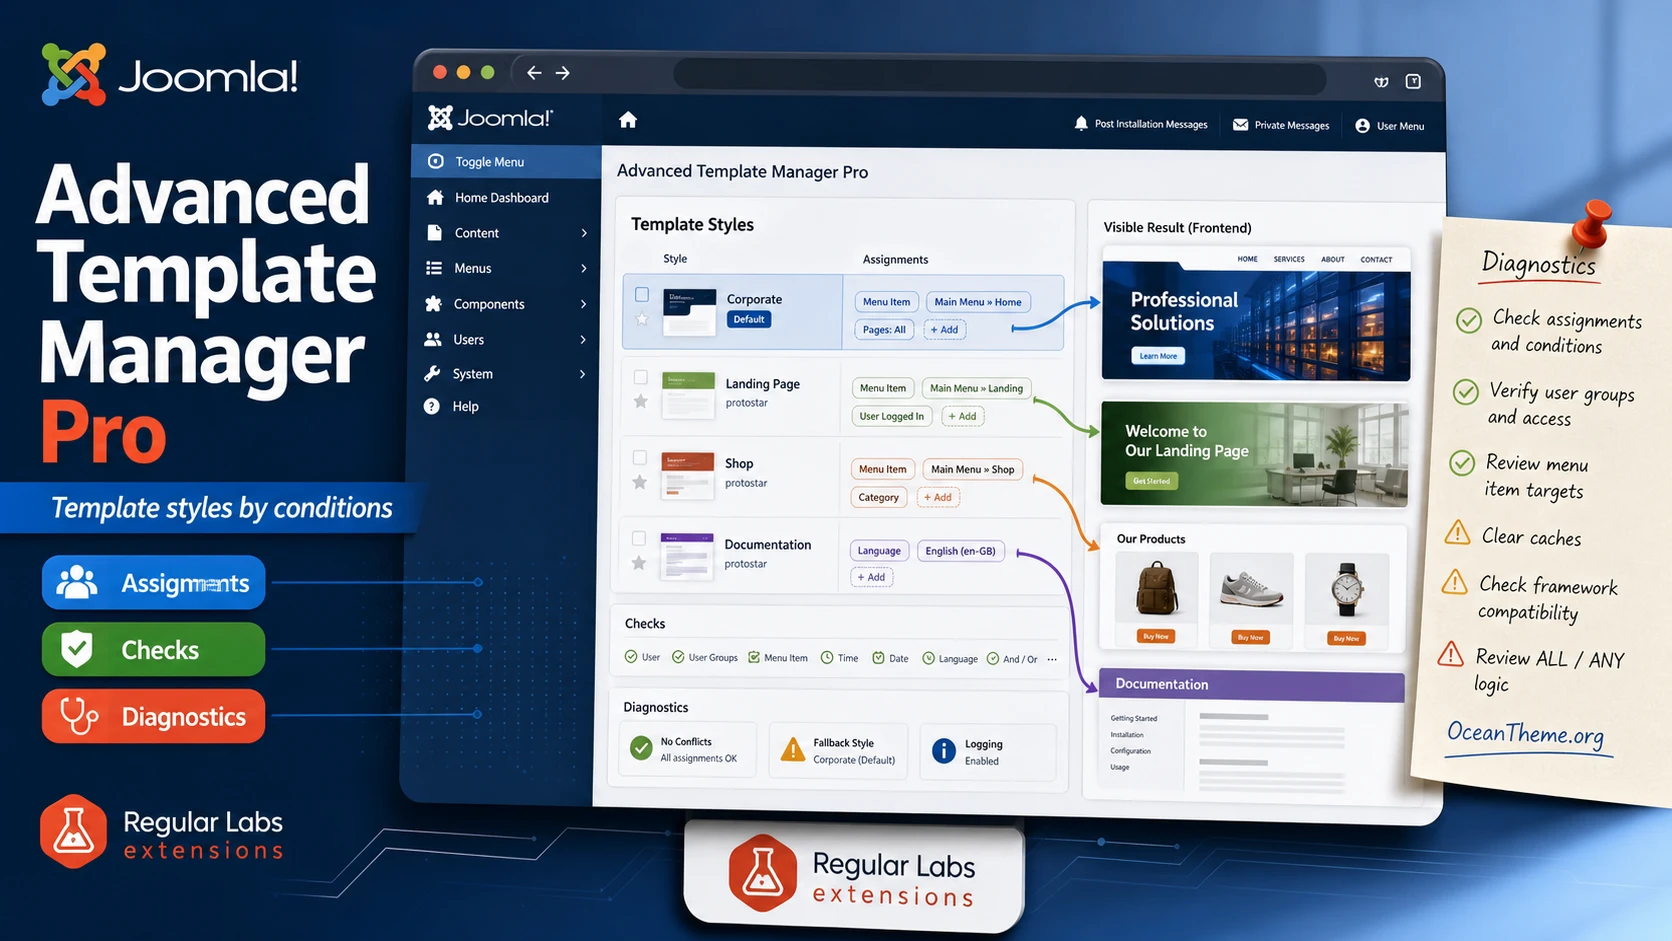This screenshot has width=1672, height=941.
Task: Click the browser back arrow
Action: click(x=534, y=73)
